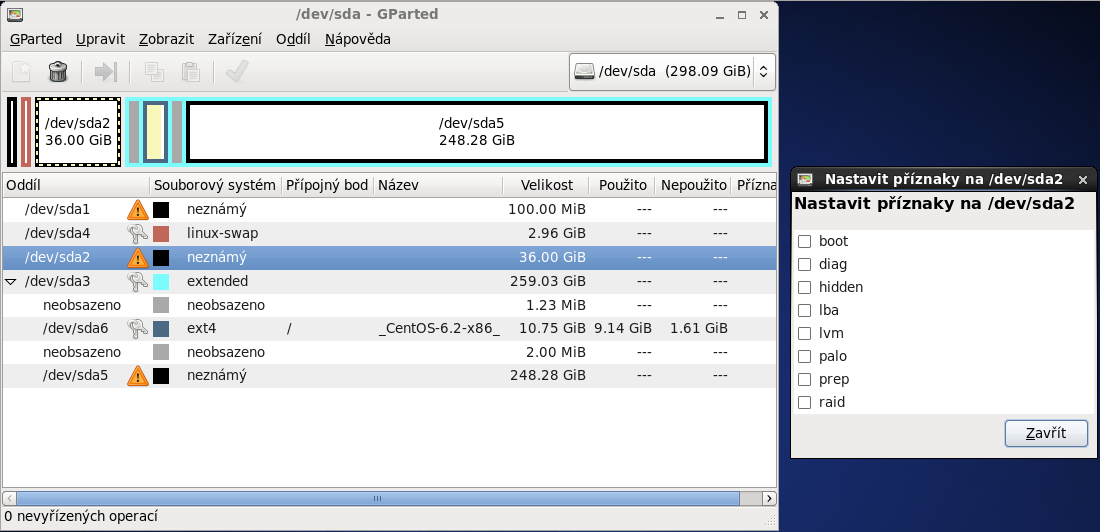Click the keys lock icon on /dev/sda6 row

click(138, 328)
